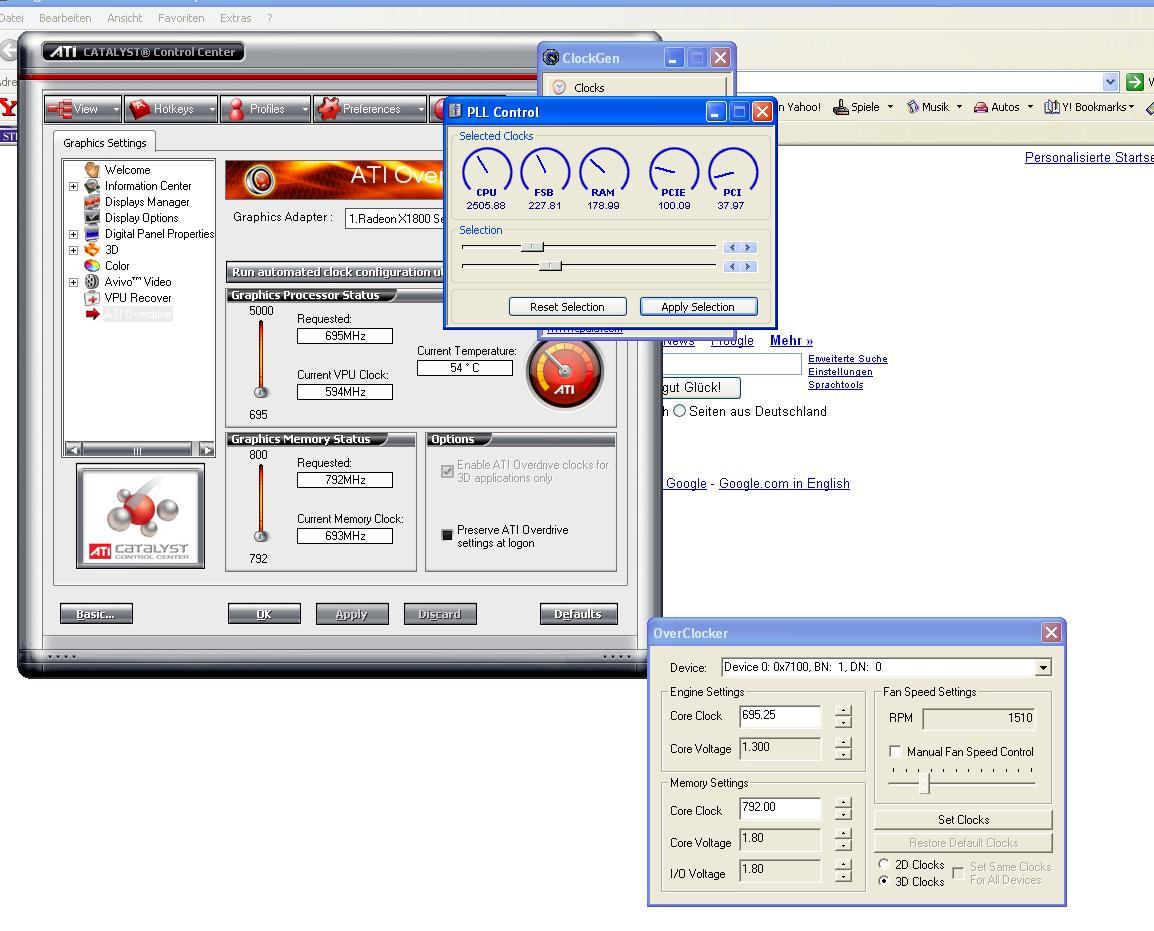The width and height of the screenshot is (1154, 931).
Task: Select Seiten aus Deutschland radio button
Action: [679, 411]
